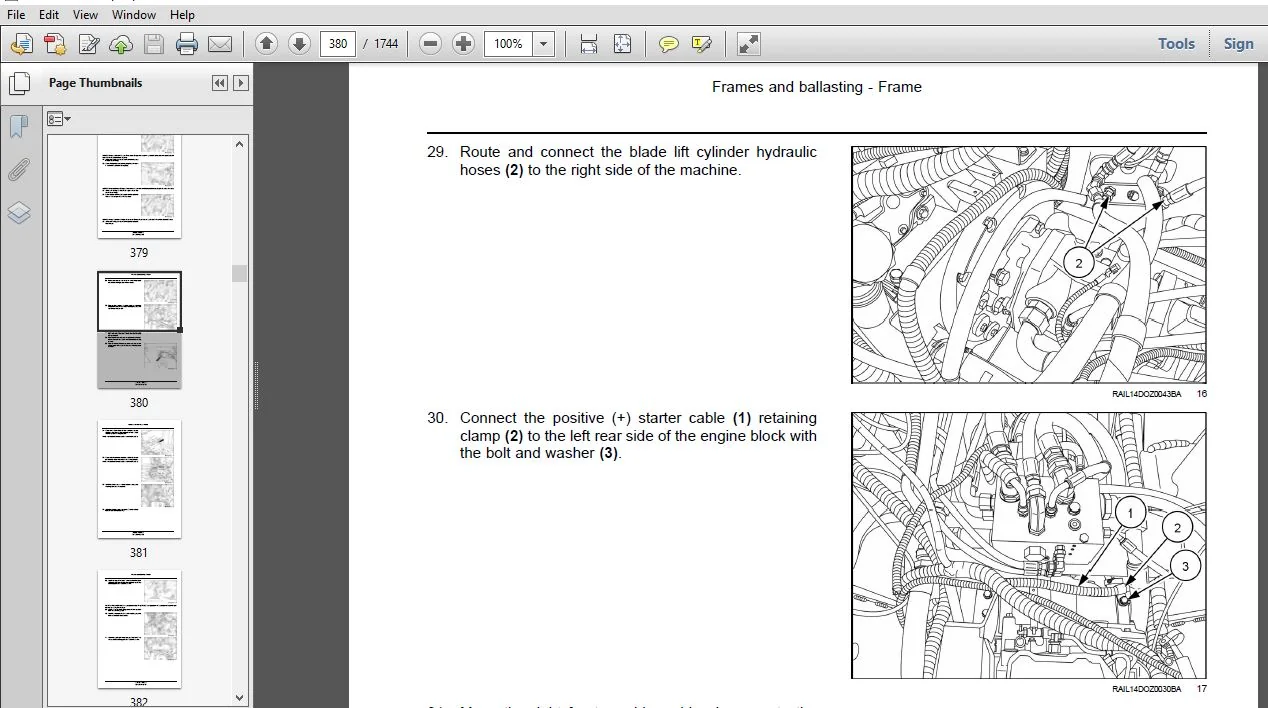The image size is (1268, 708).
Task: Click the fit width scrolling icon
Action: point(588,44)
